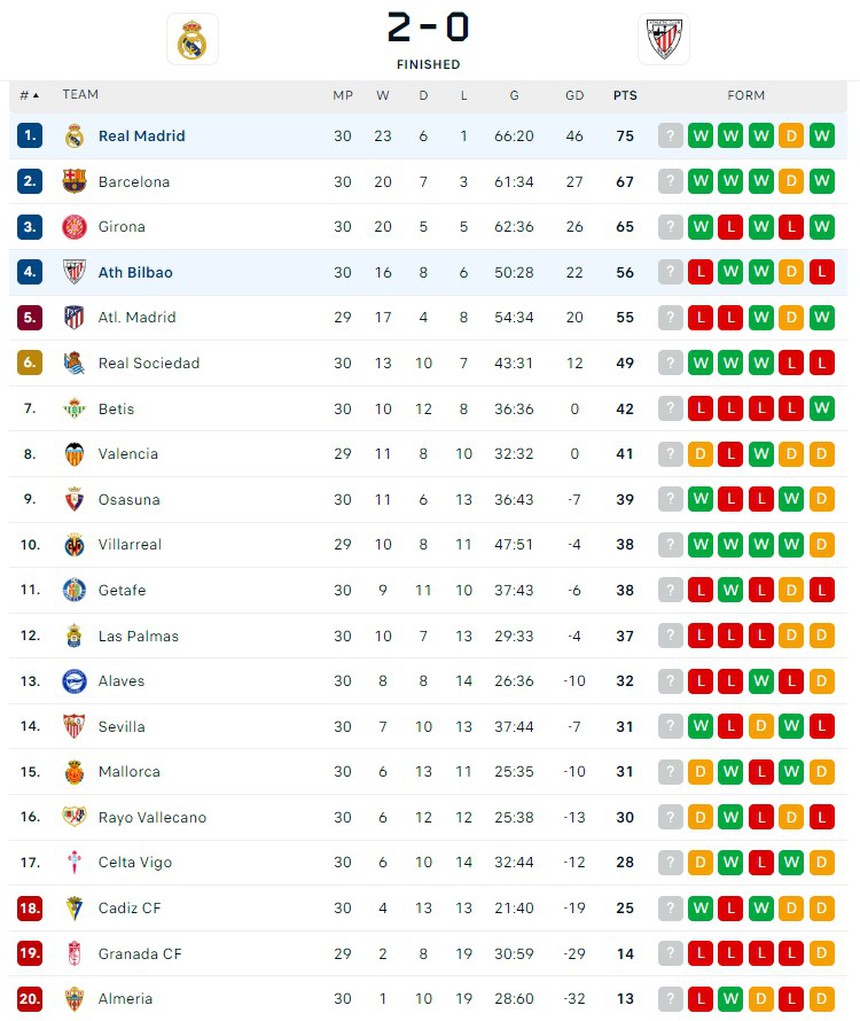860x1021 pixels.
Task: Click the Barcelona team crest icon
Action: click(74, 181)
